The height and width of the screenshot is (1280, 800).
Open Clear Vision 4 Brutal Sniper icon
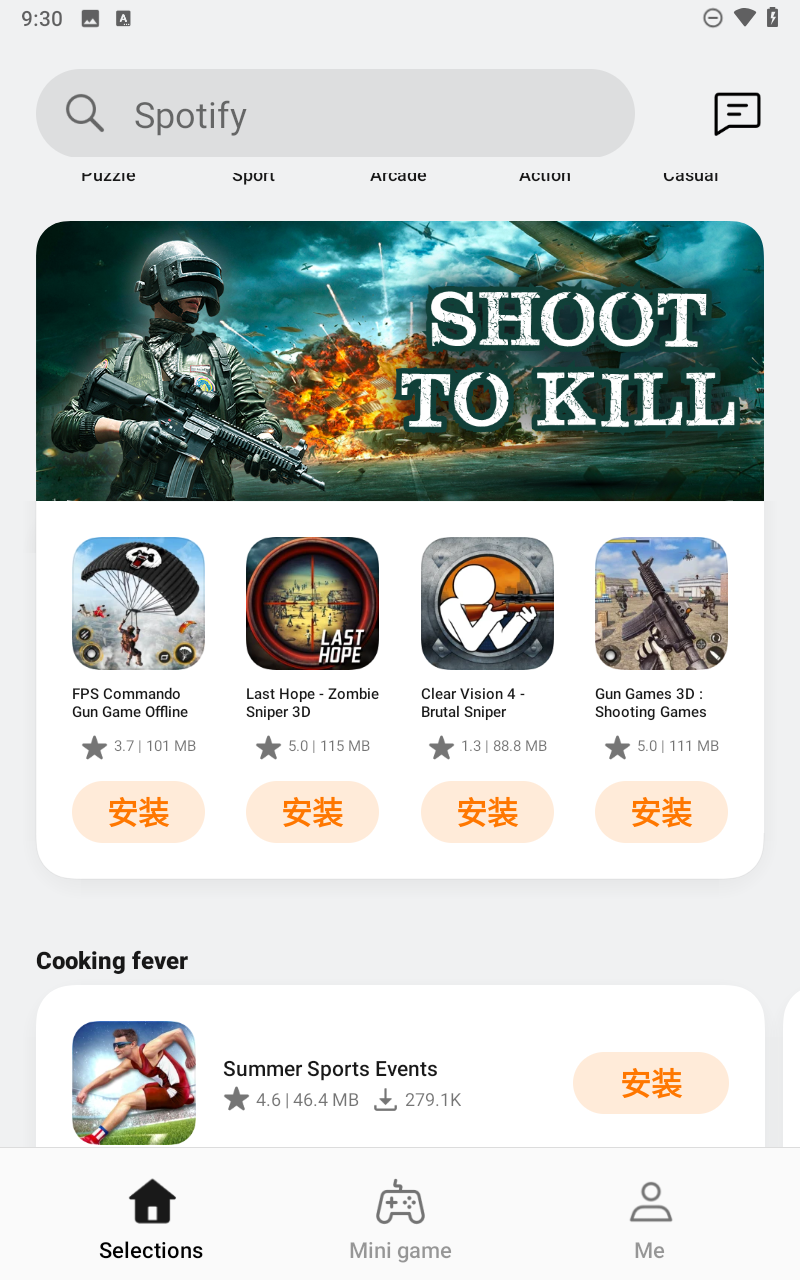[x=487, y=603]
